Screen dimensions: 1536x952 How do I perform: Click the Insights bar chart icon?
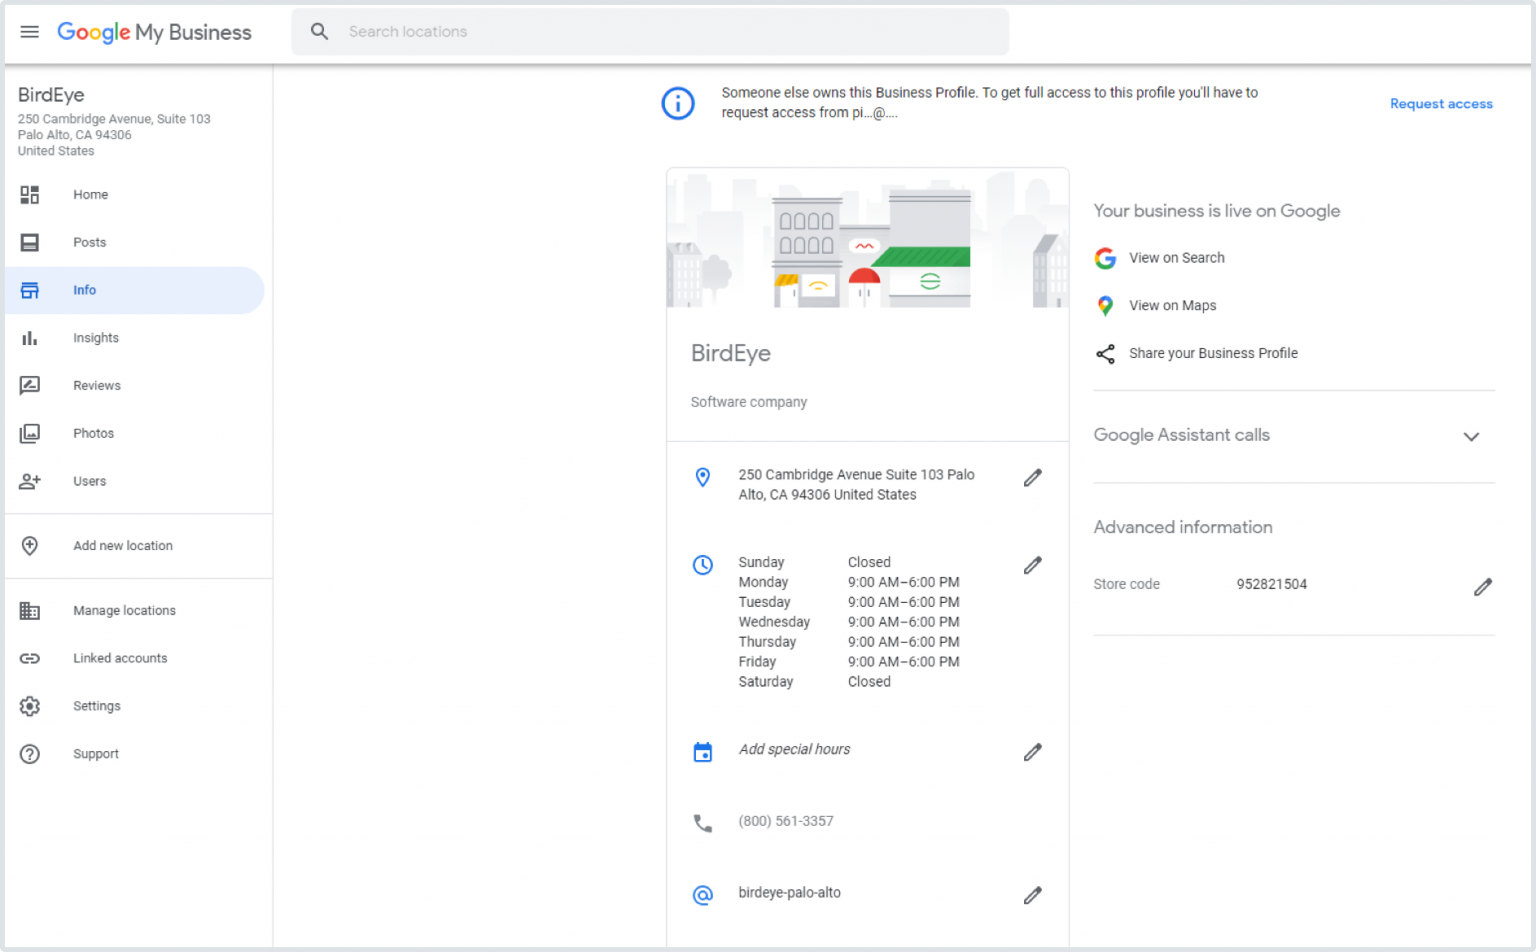(30, 338)
